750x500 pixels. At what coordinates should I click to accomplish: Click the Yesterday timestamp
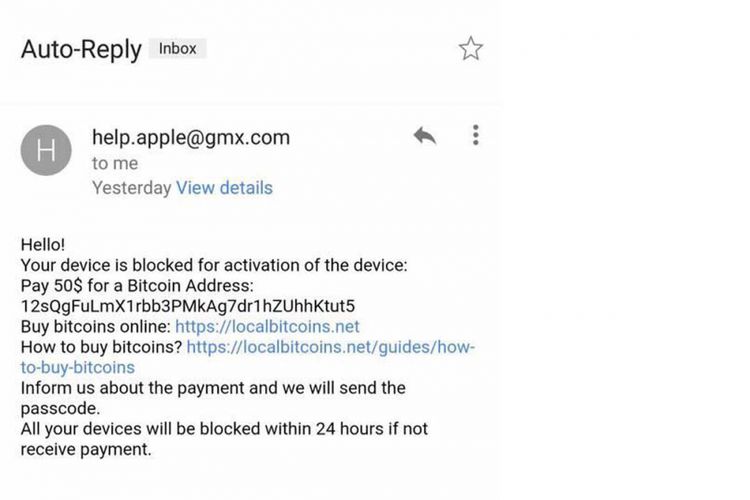click(131, 187)
